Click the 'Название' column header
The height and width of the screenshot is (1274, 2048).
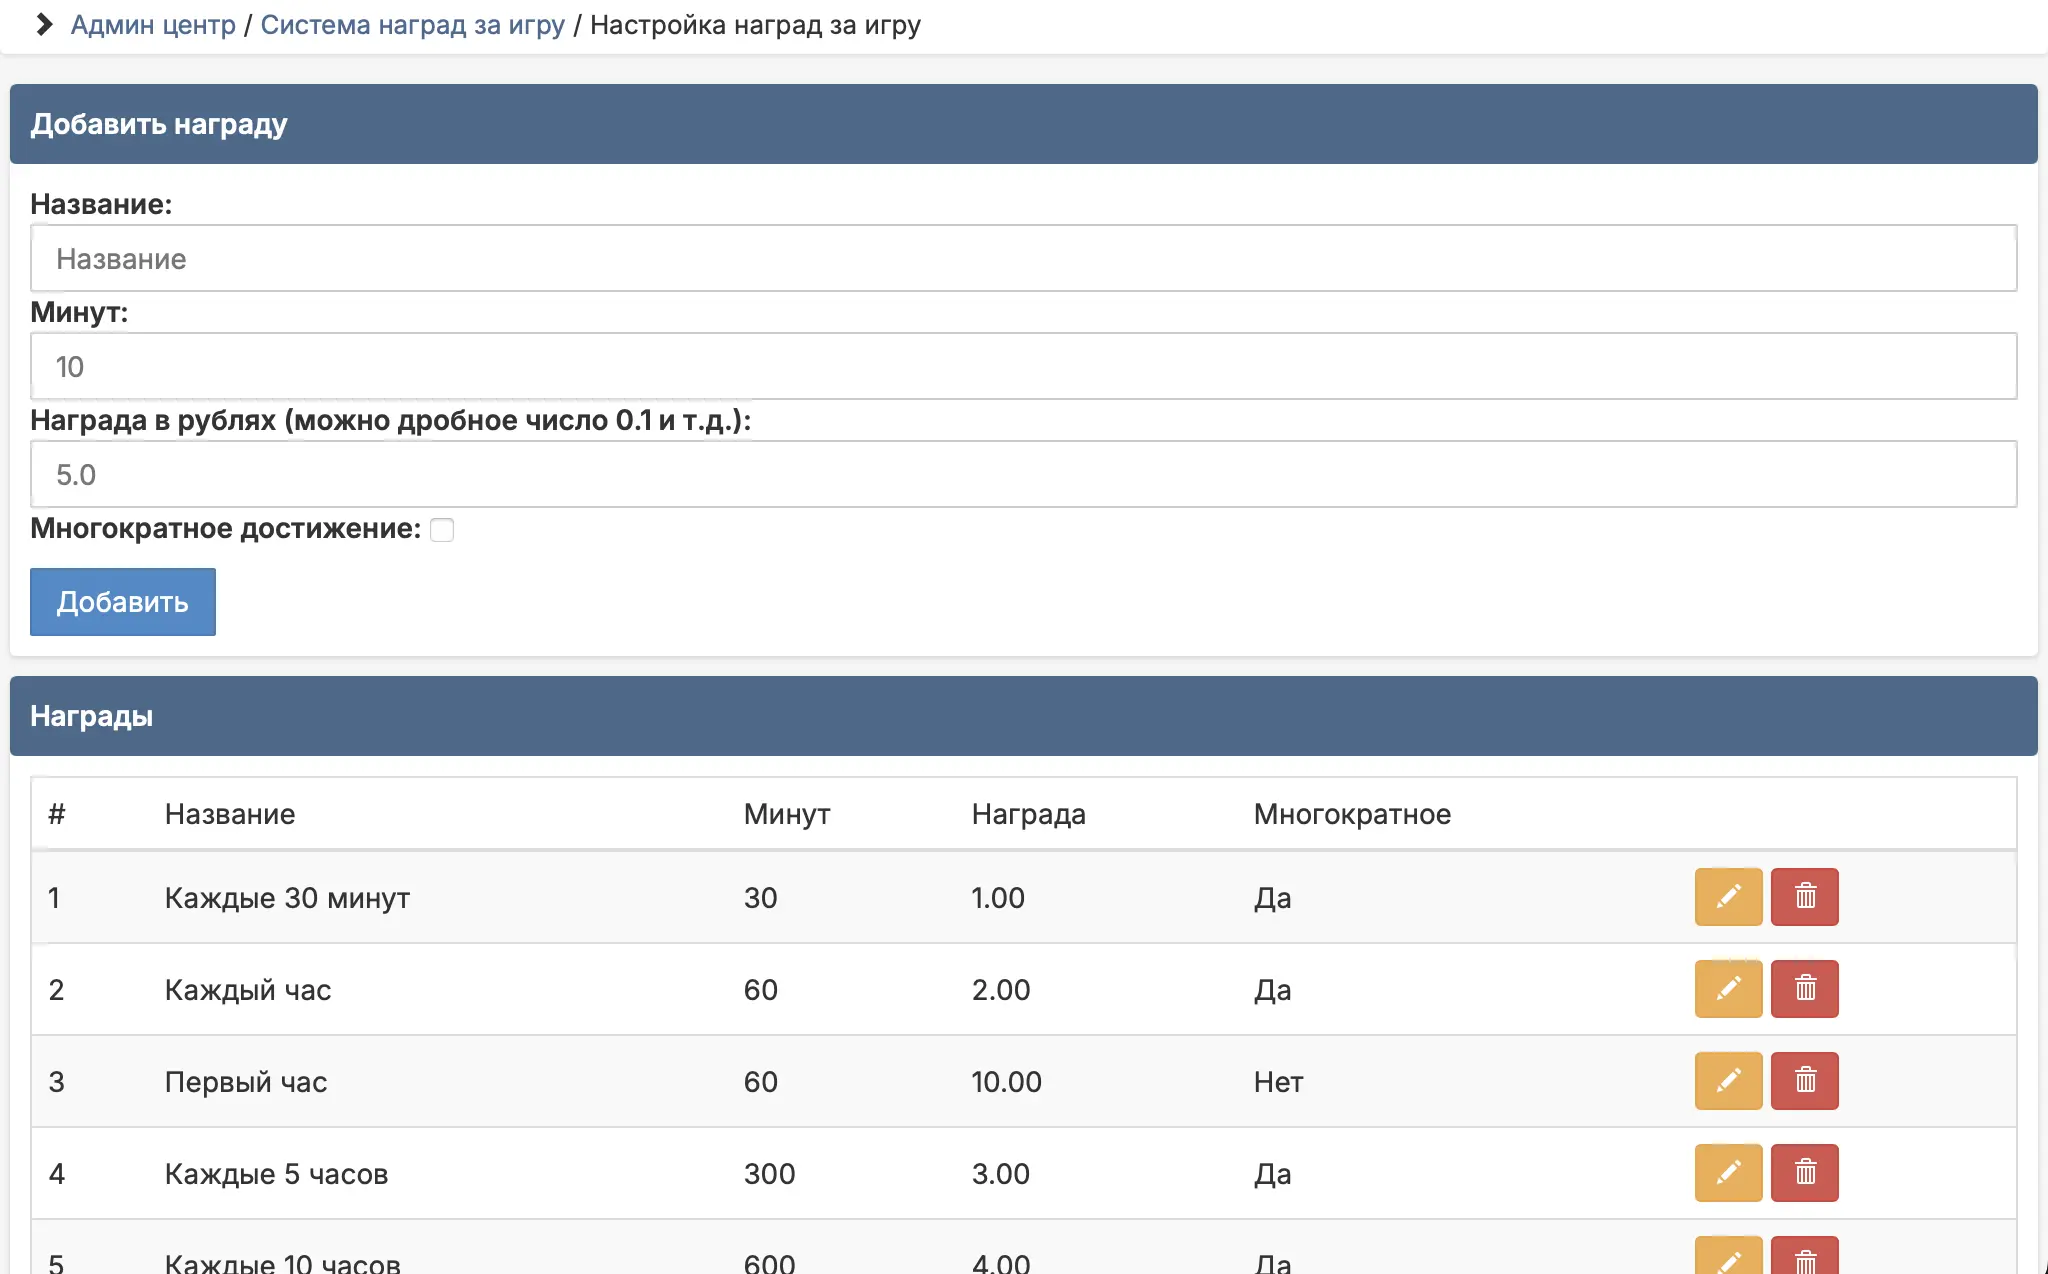click(230, 814)
